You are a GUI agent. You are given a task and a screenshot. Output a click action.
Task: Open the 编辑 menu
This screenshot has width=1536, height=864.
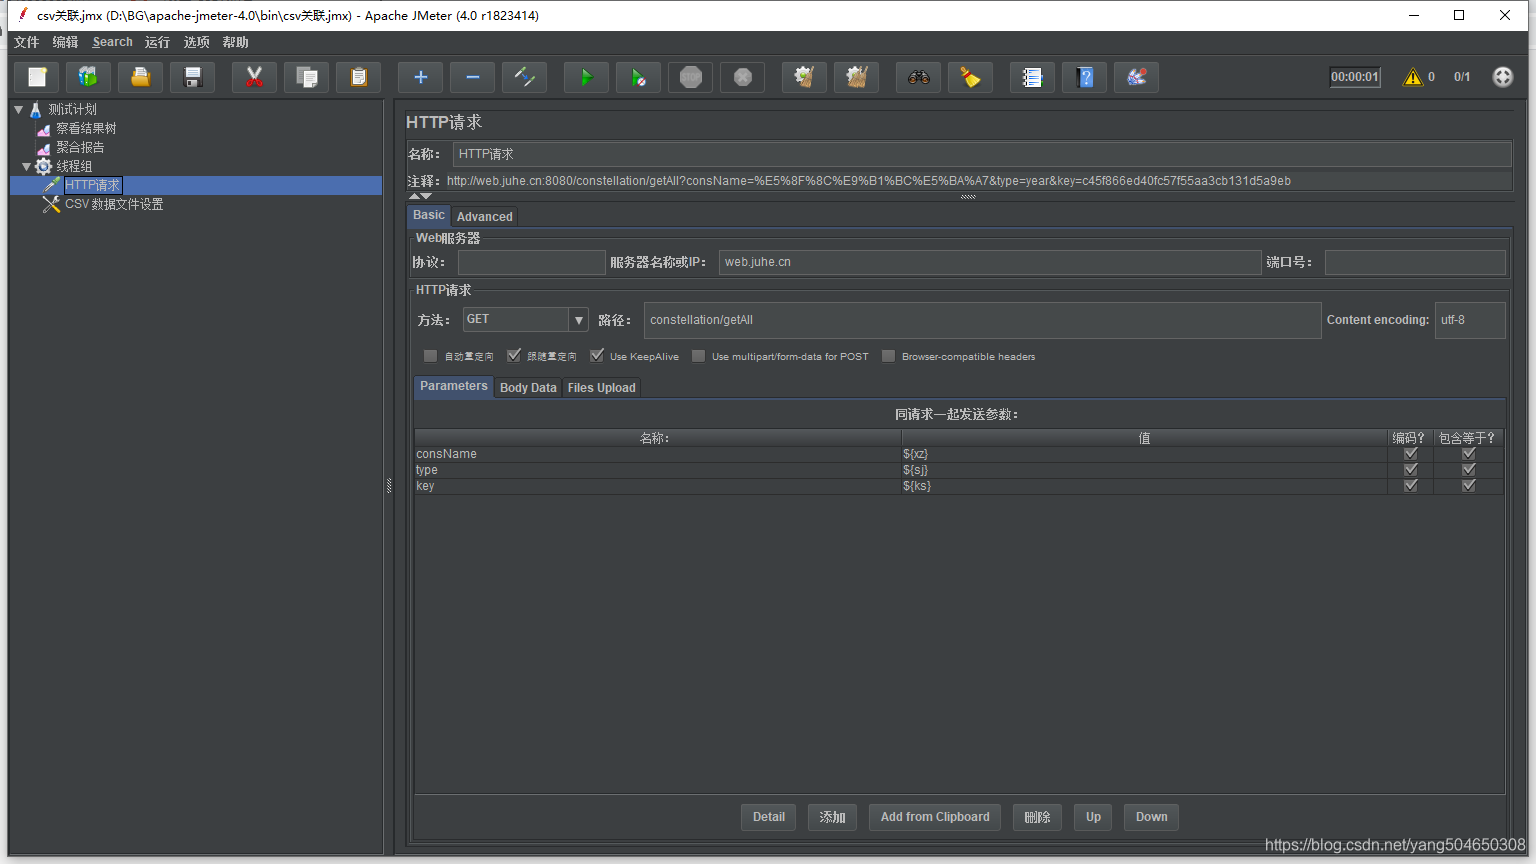click(x=65, y=42)
